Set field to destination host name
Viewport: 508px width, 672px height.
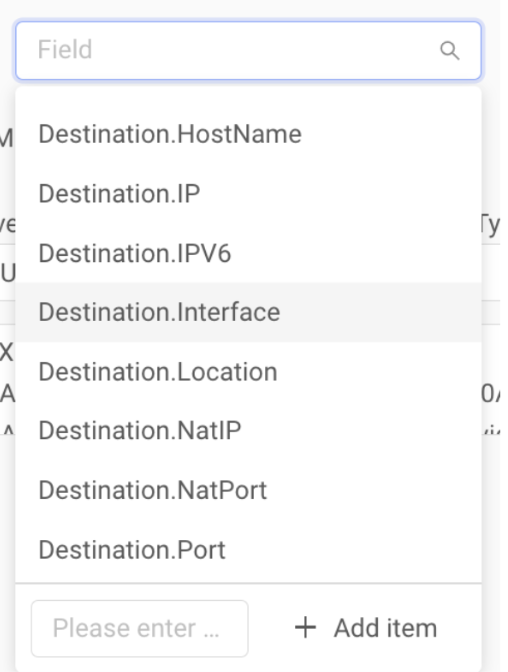pos(248,134)
